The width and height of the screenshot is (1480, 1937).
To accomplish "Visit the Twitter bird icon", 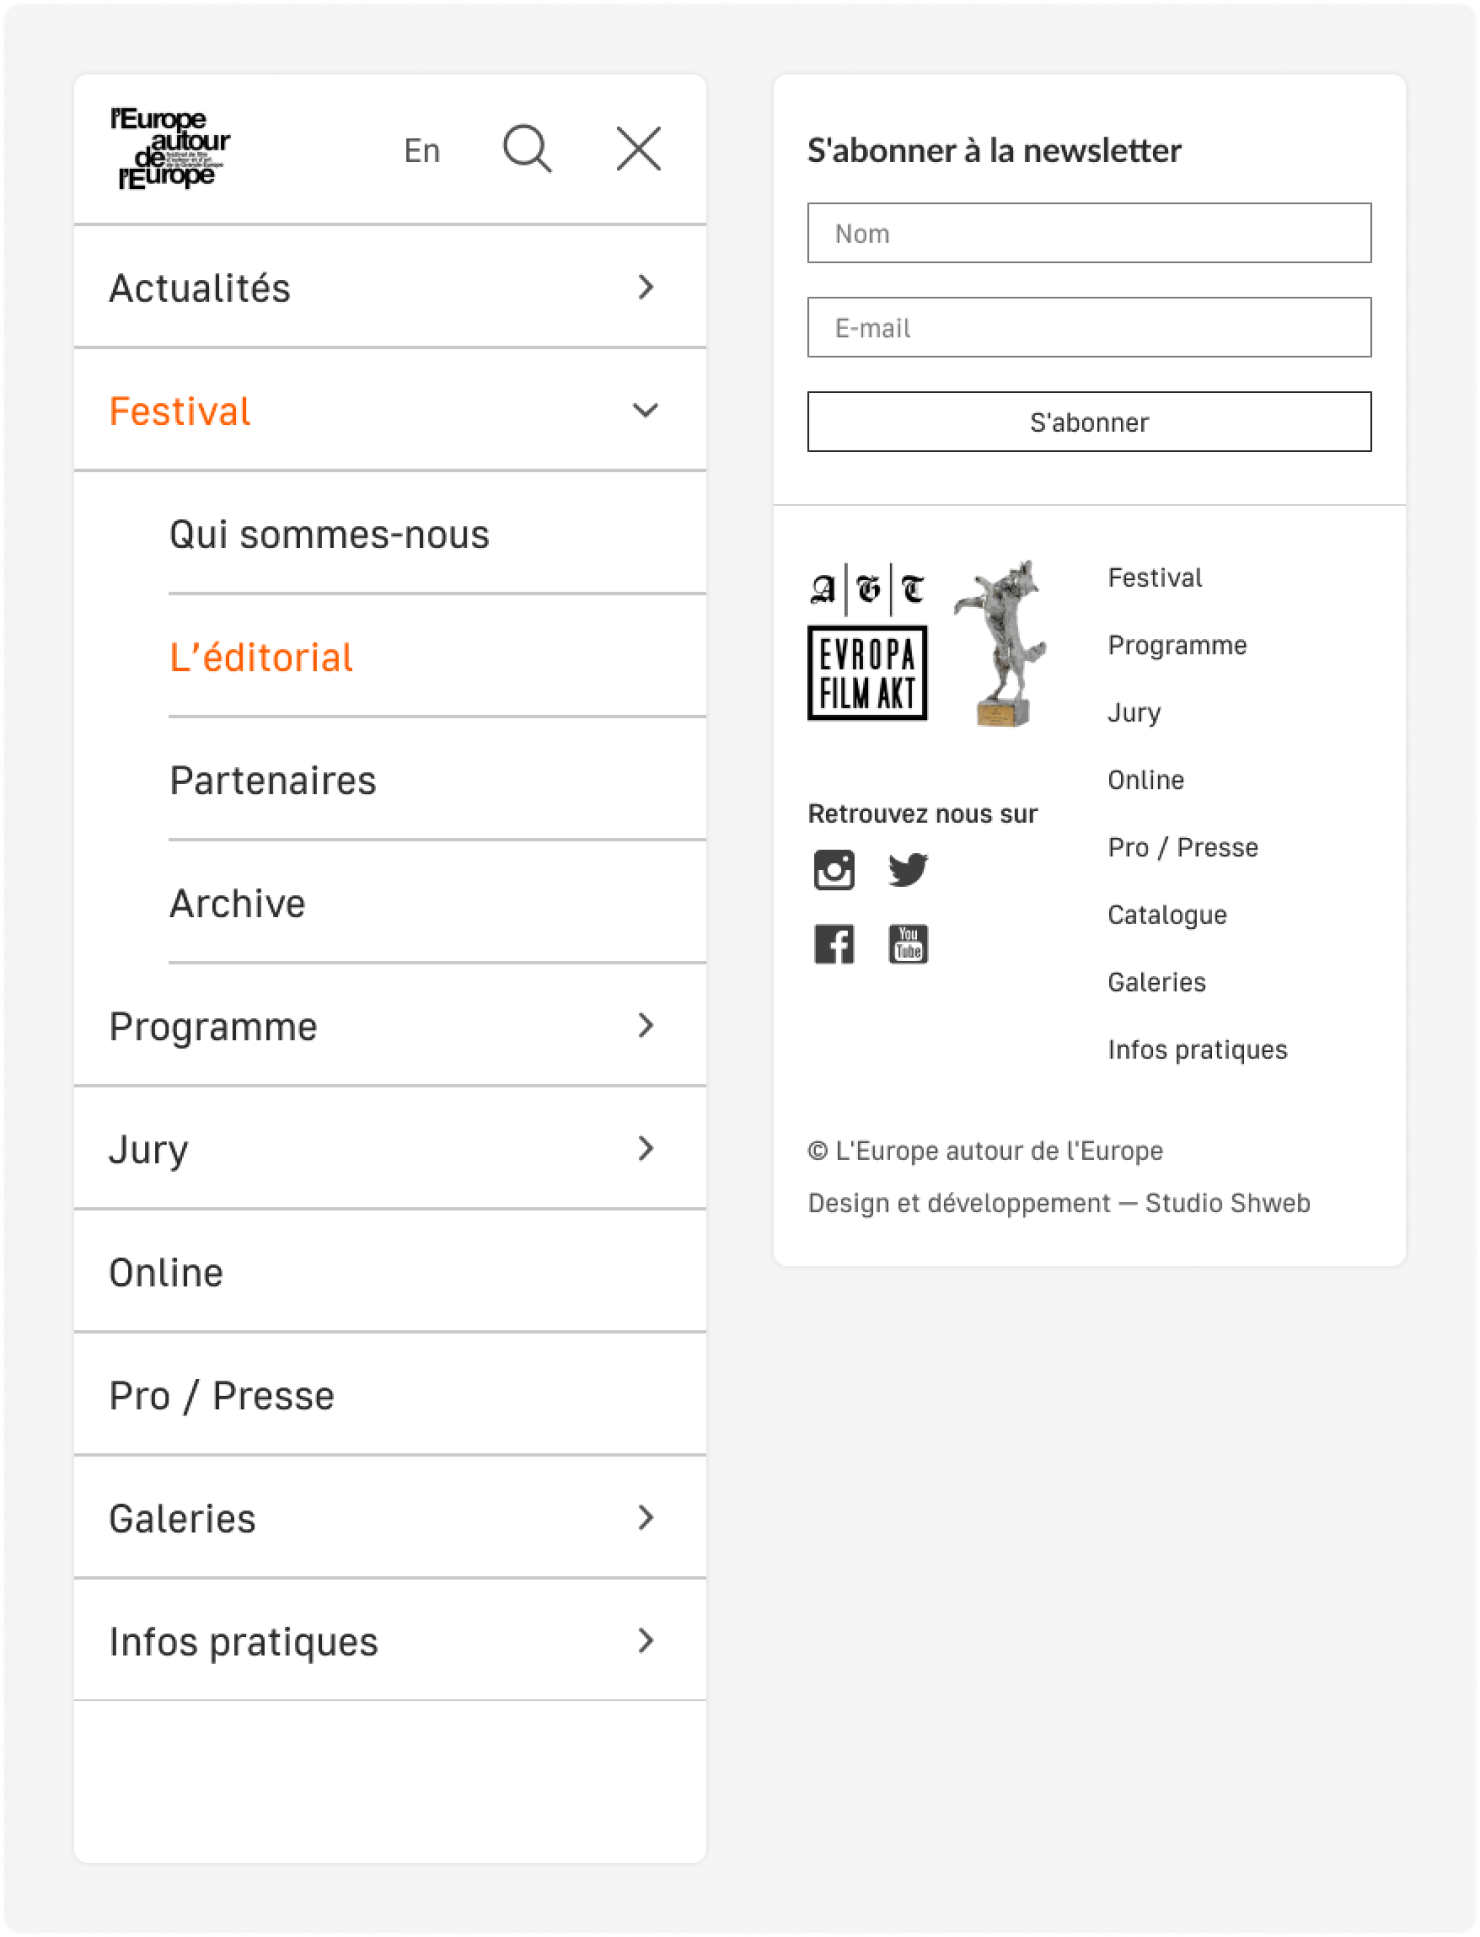I will tap(908, 870).
